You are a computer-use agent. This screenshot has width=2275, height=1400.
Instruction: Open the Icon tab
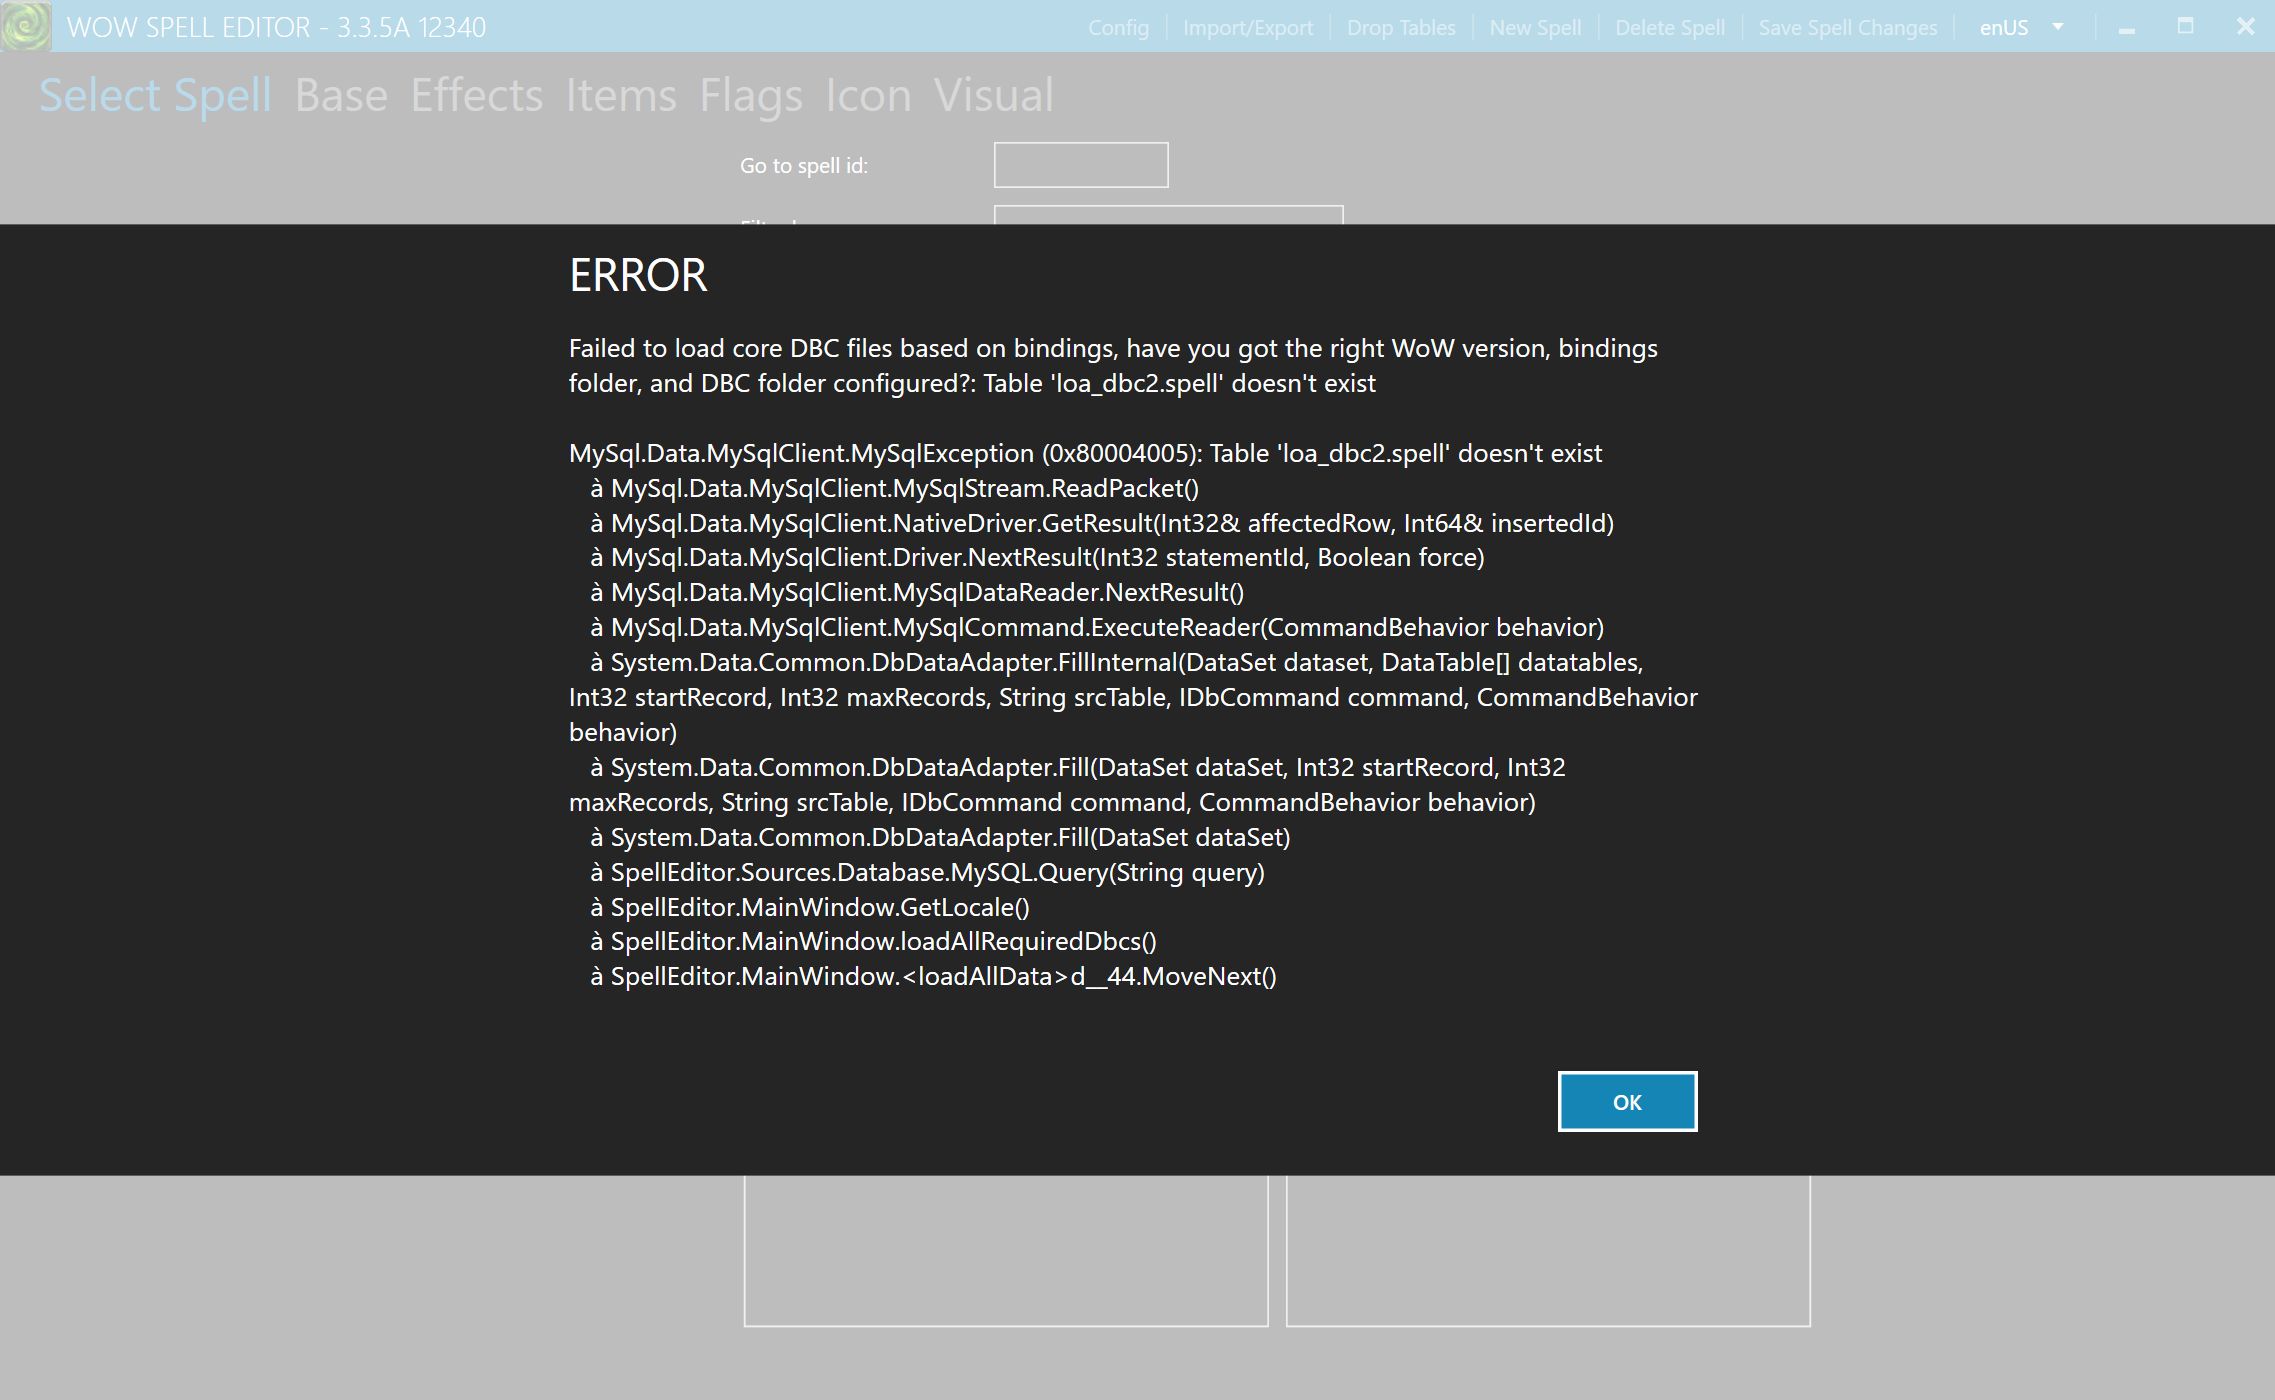[866, 95]
